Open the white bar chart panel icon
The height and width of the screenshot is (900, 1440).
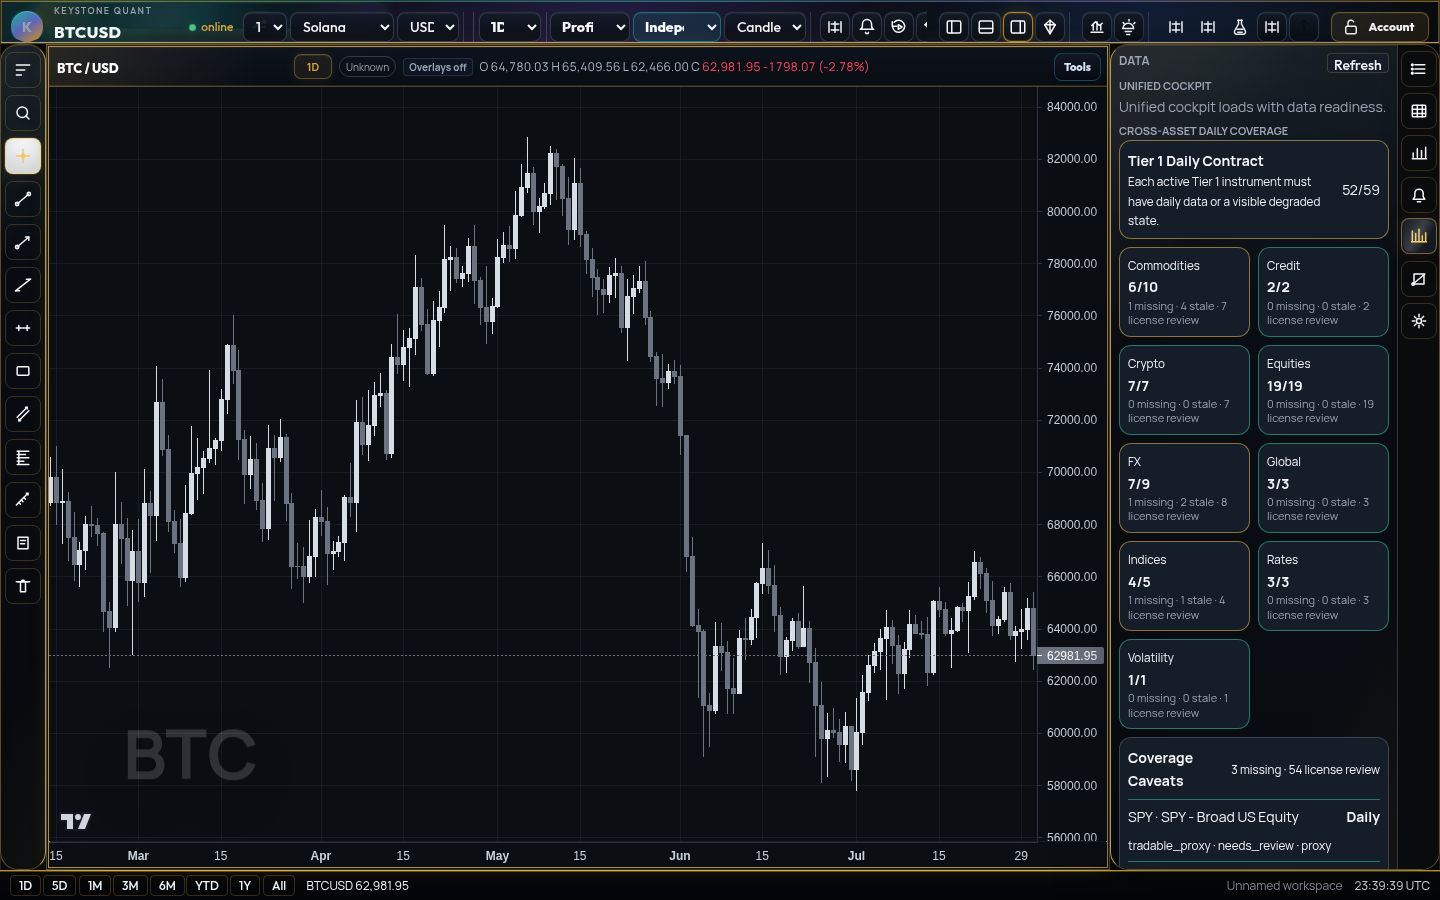(1418, 153)
